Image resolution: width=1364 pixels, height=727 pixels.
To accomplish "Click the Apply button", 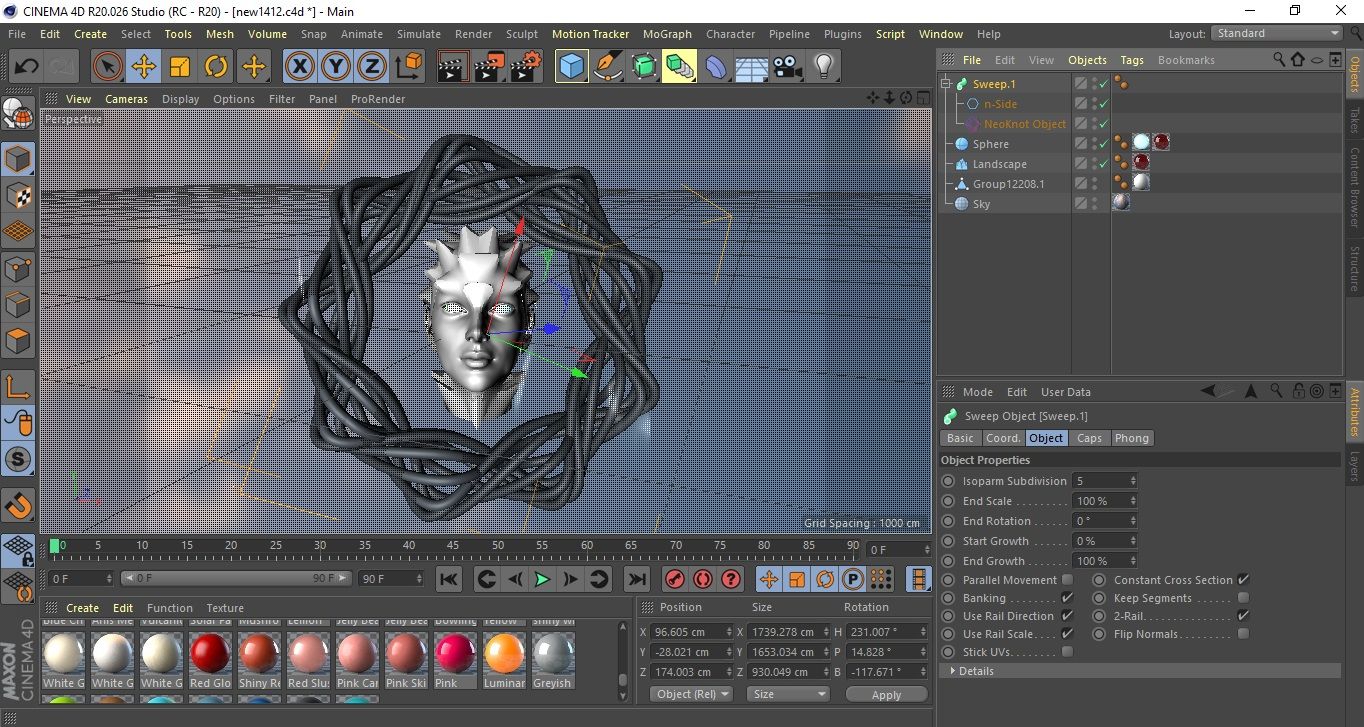I will tap(886, 694).
